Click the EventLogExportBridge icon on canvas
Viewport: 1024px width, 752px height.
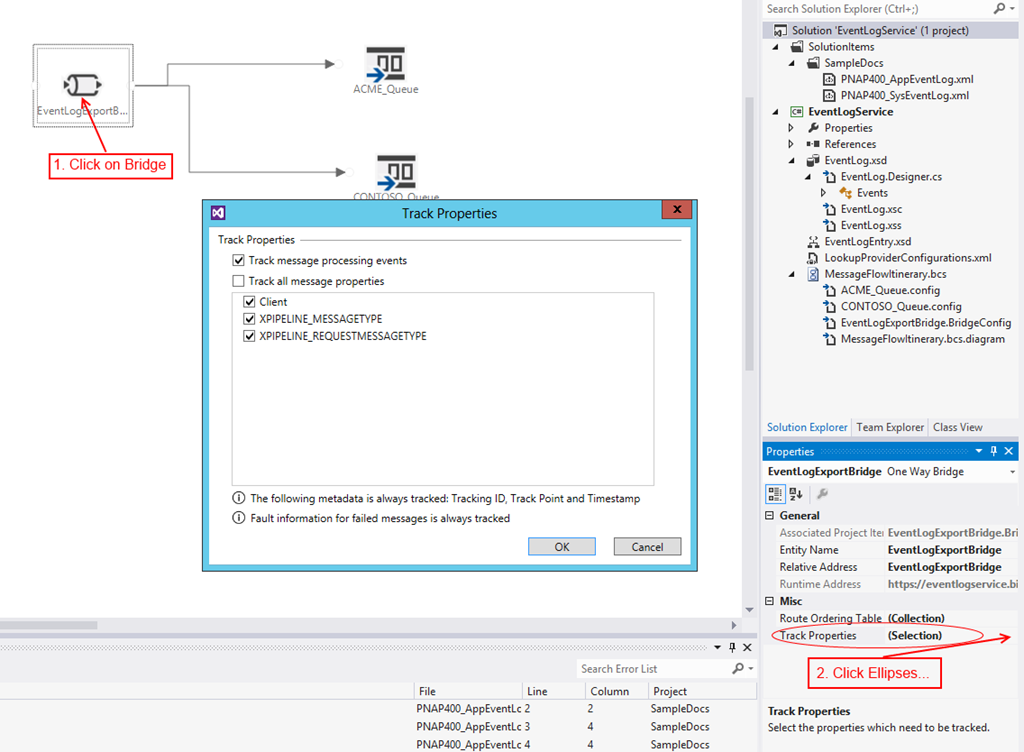pos(83,84)
